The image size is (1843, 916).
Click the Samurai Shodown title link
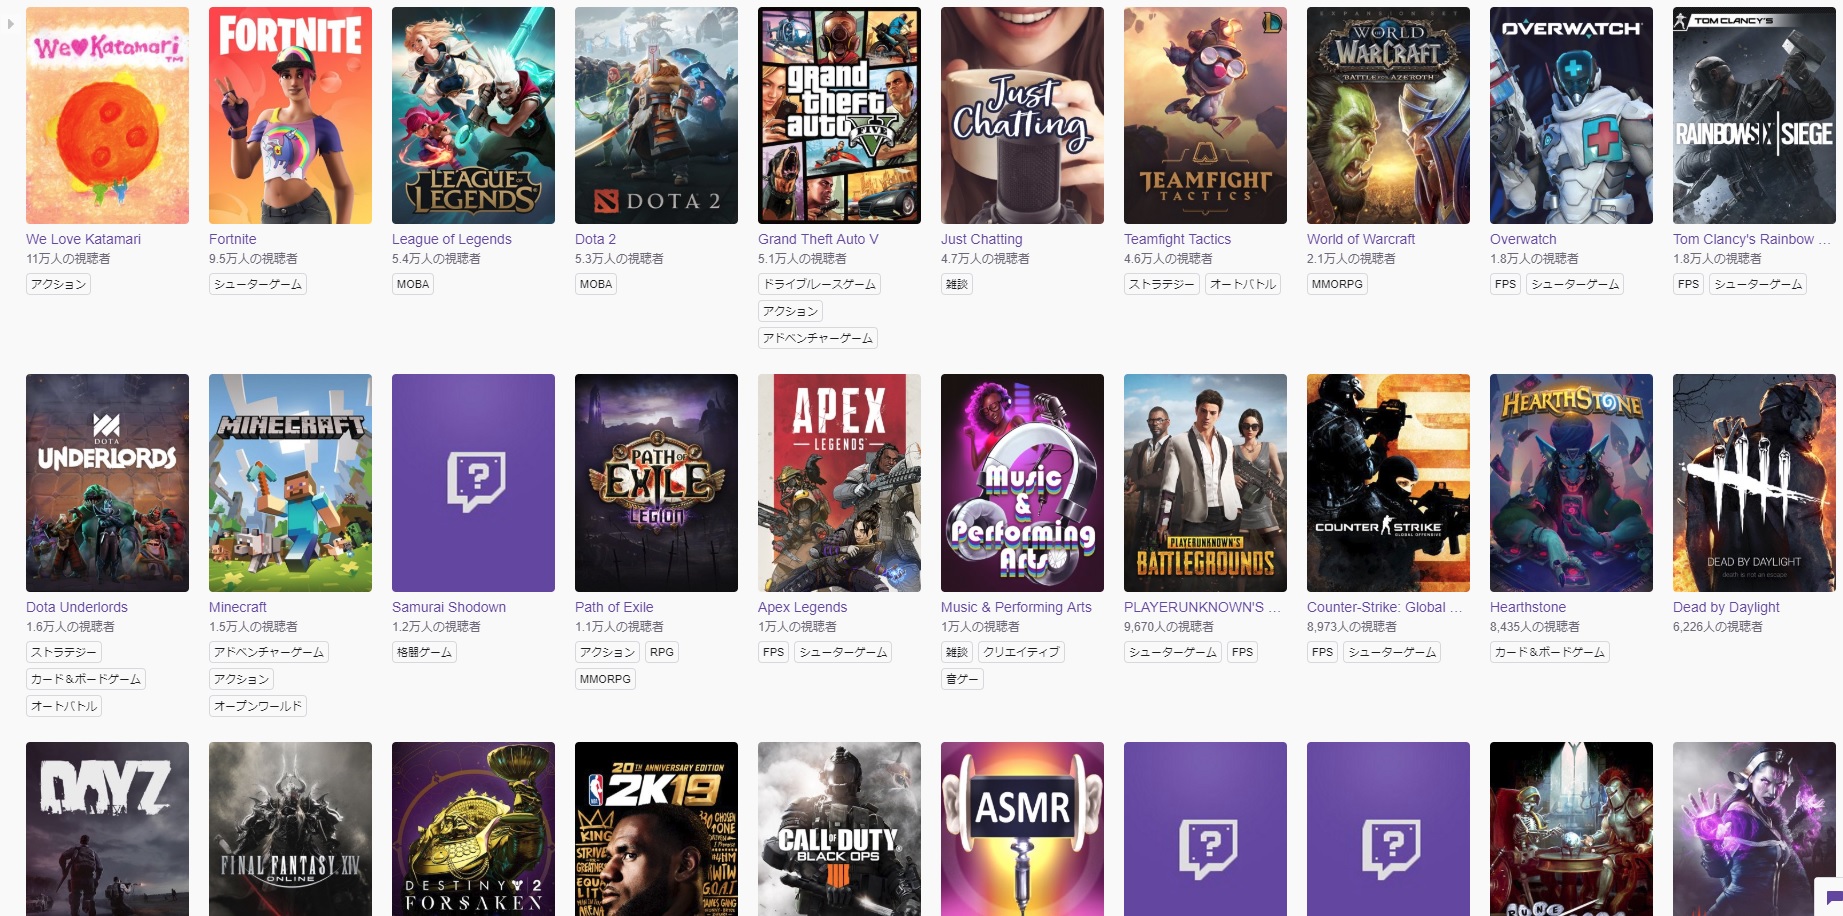click(x=449, y=607)
